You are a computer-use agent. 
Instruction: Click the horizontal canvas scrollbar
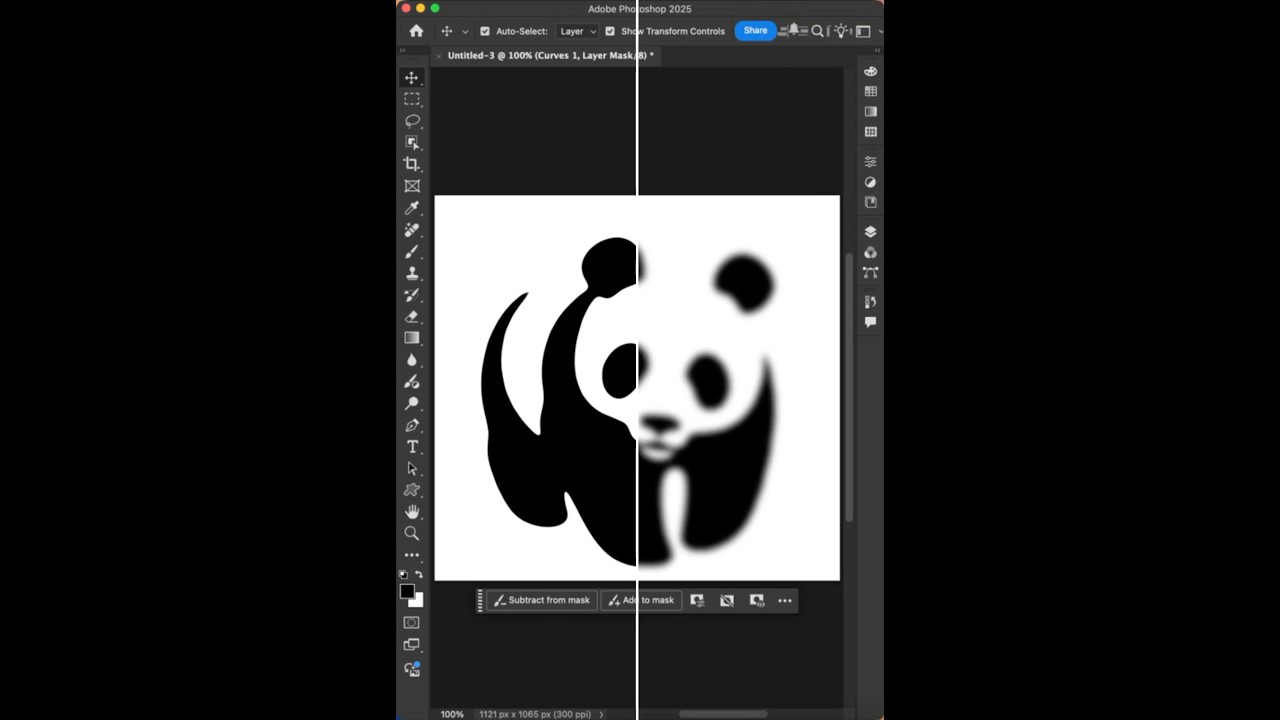tap(723, 714)
